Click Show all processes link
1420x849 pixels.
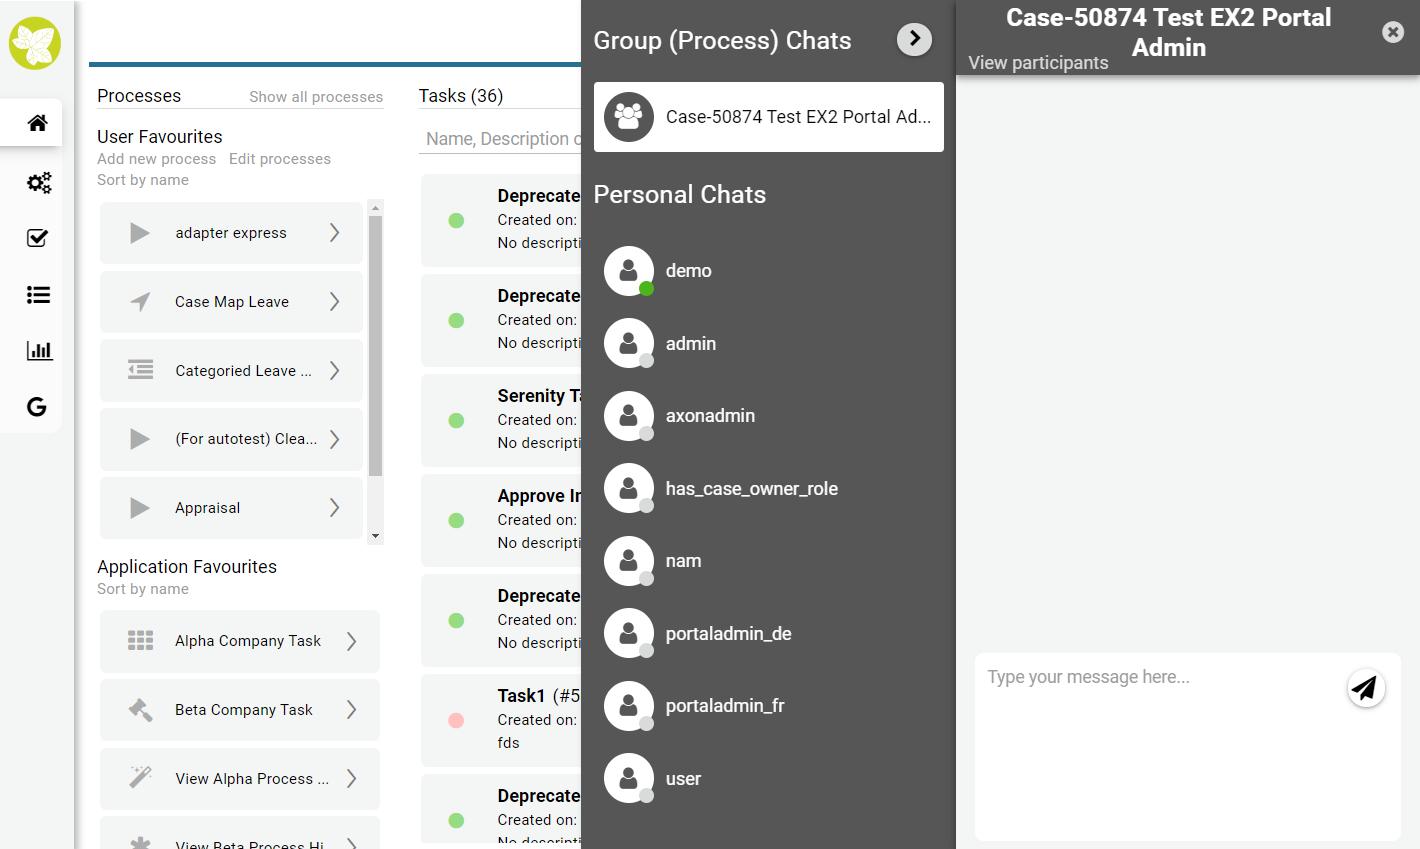(316, 97)
